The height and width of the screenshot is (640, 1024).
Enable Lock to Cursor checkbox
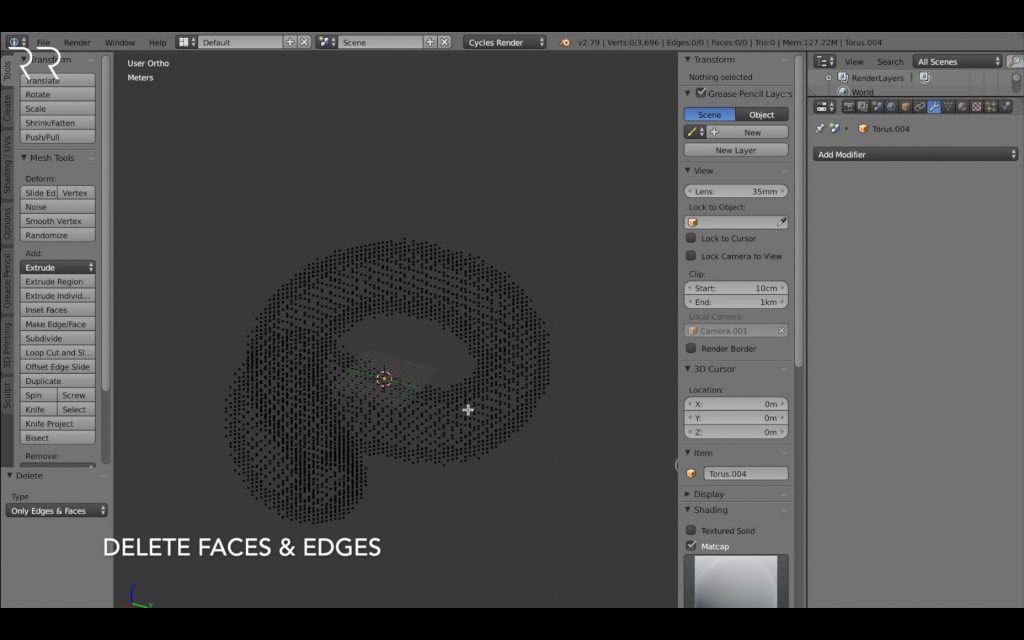tap(691, 238)
